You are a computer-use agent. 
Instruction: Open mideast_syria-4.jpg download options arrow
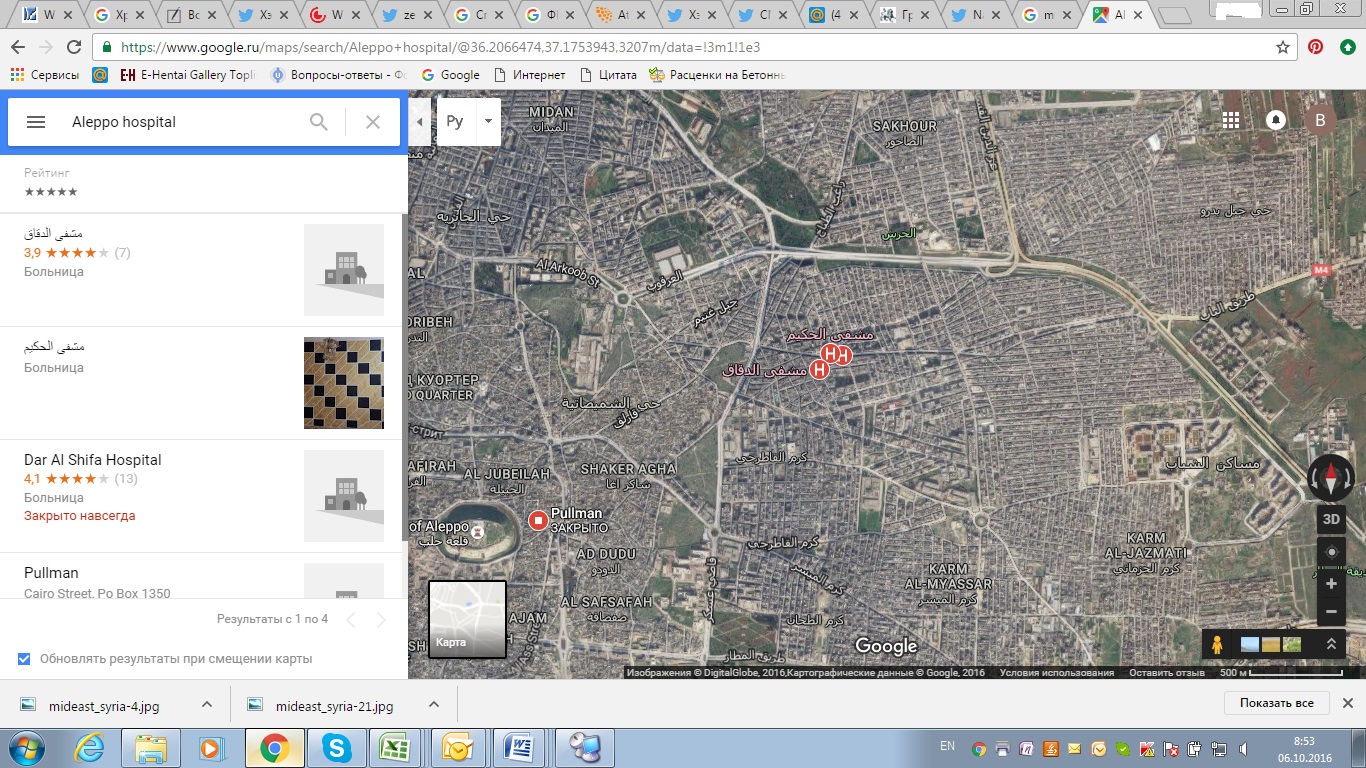point(207,704)
